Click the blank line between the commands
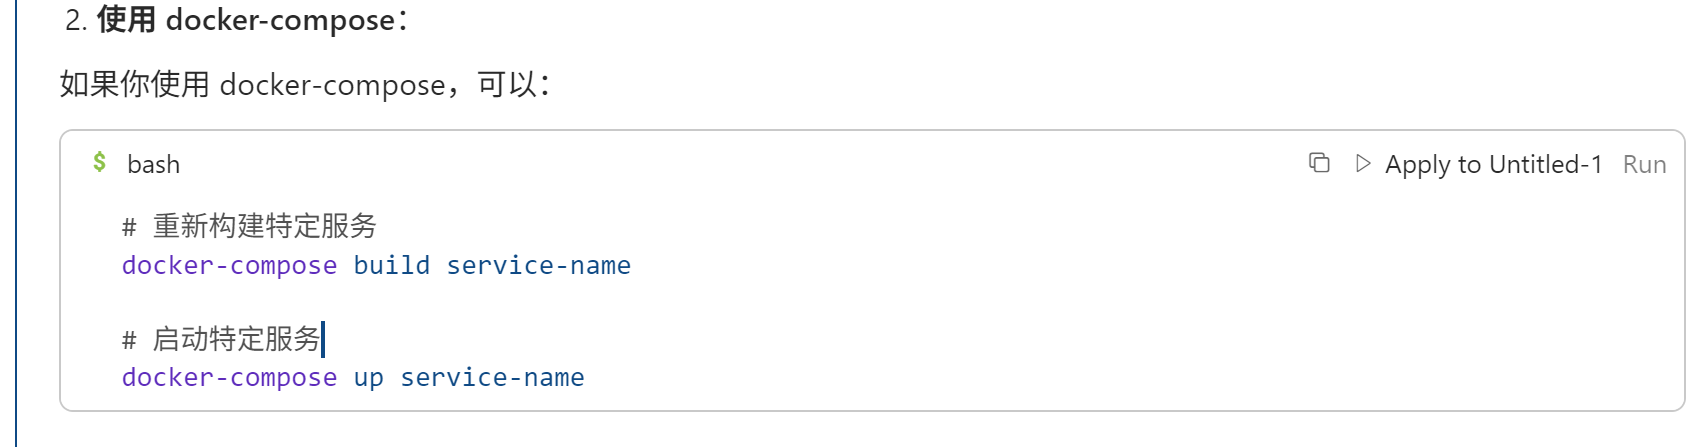The height and width of the screenshot is (447, 1698). pos(400,302)
